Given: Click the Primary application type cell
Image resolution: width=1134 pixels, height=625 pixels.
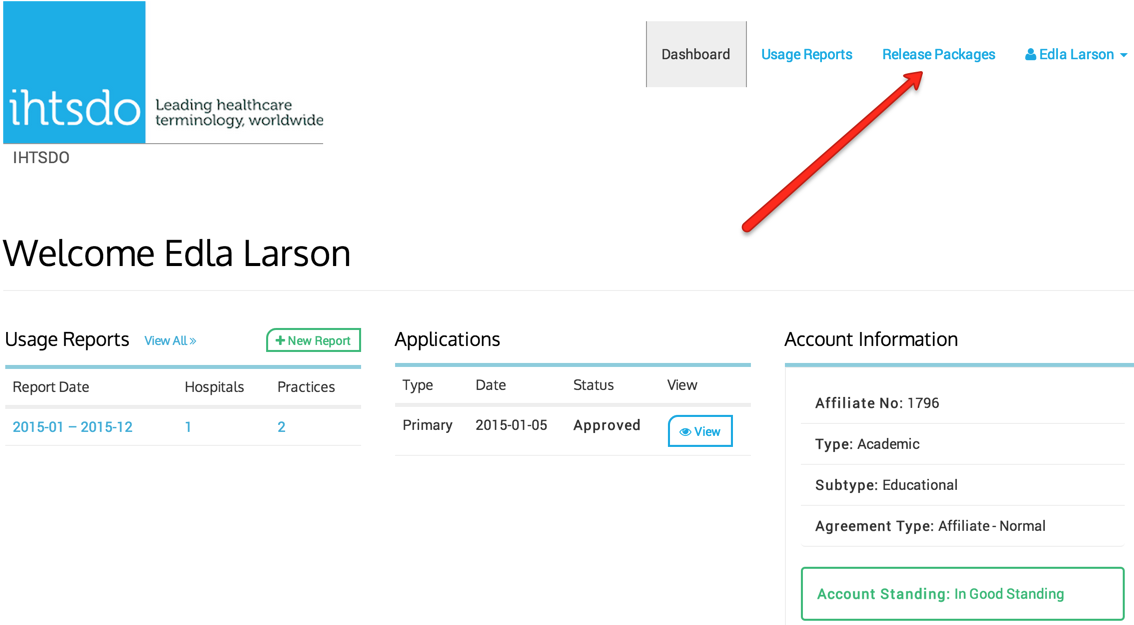Looking at the screenshot, I should (427, 425).
